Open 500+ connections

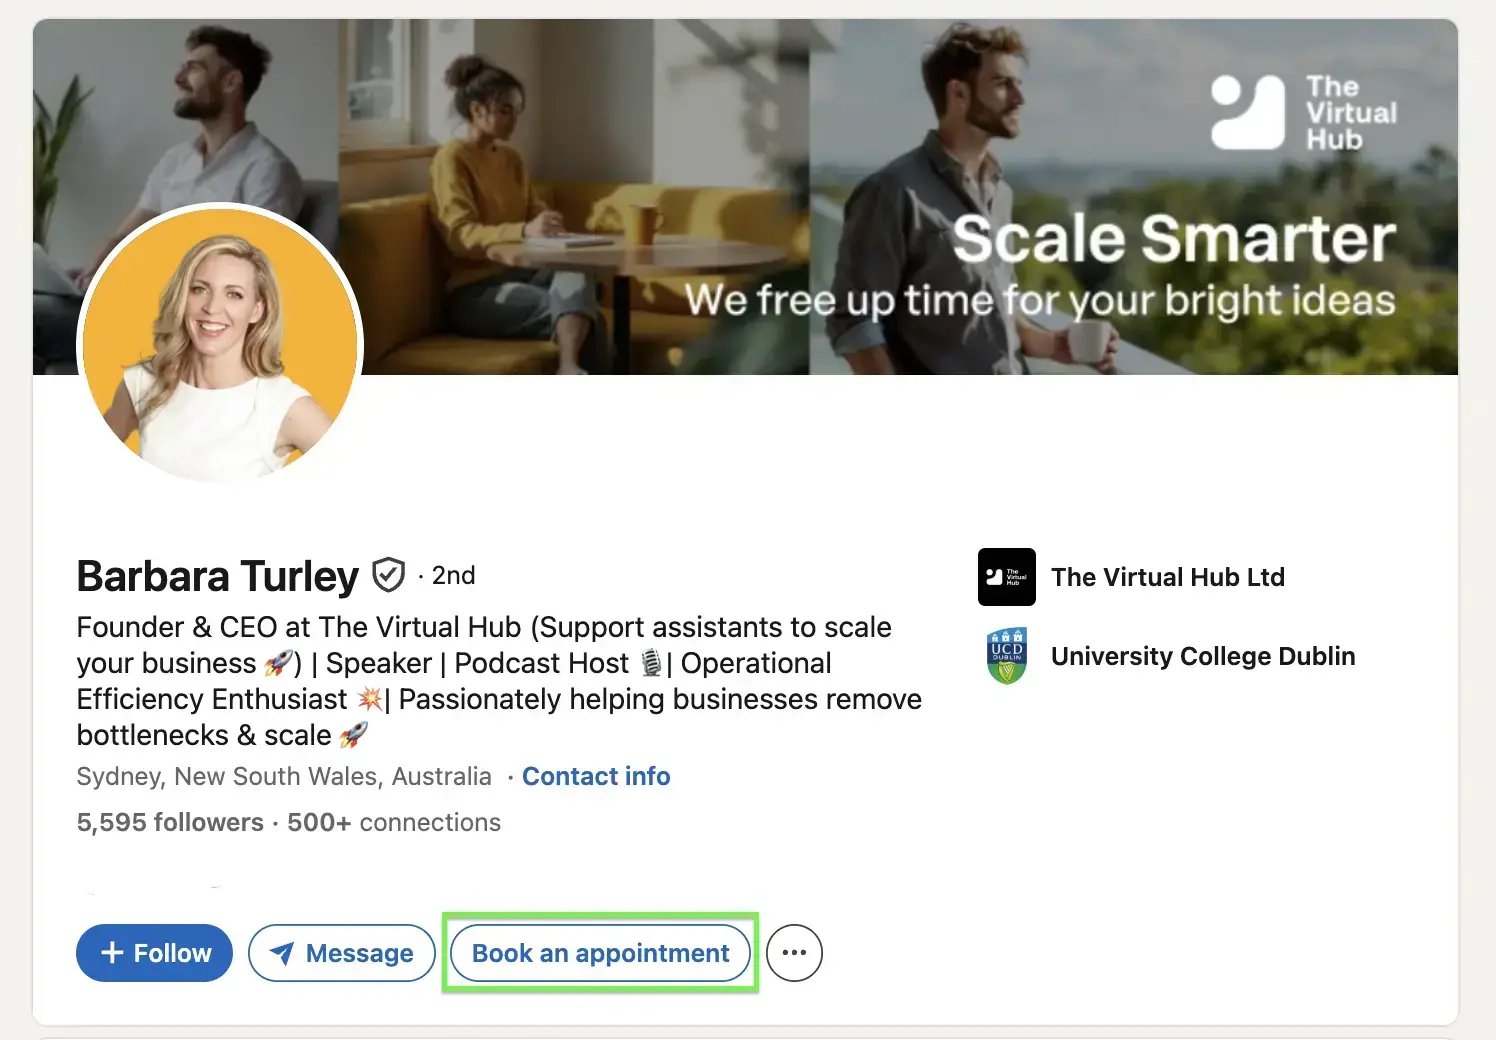392,822
